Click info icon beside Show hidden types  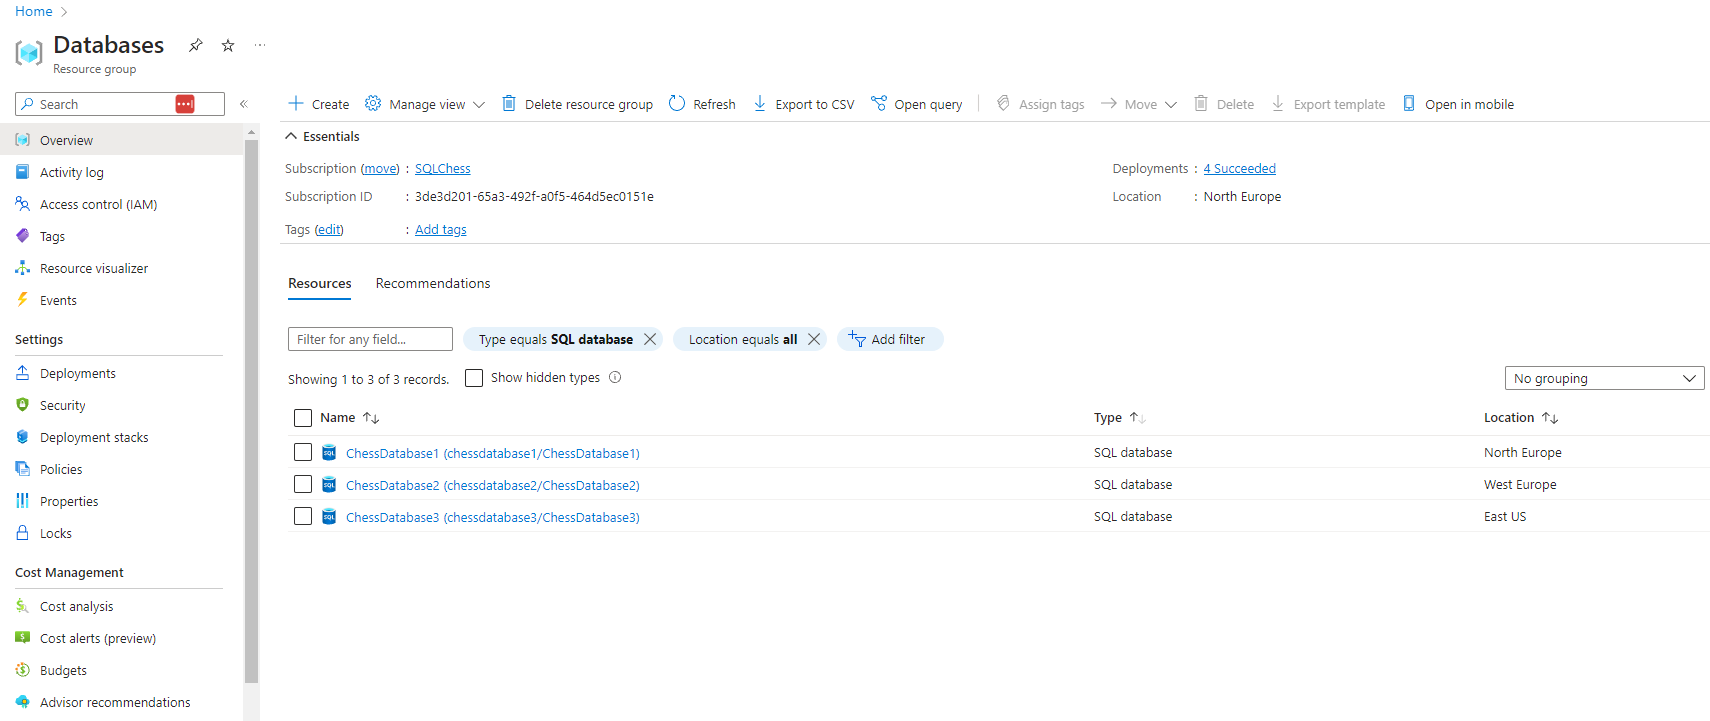pyautogui.click(x=615, y=377)
